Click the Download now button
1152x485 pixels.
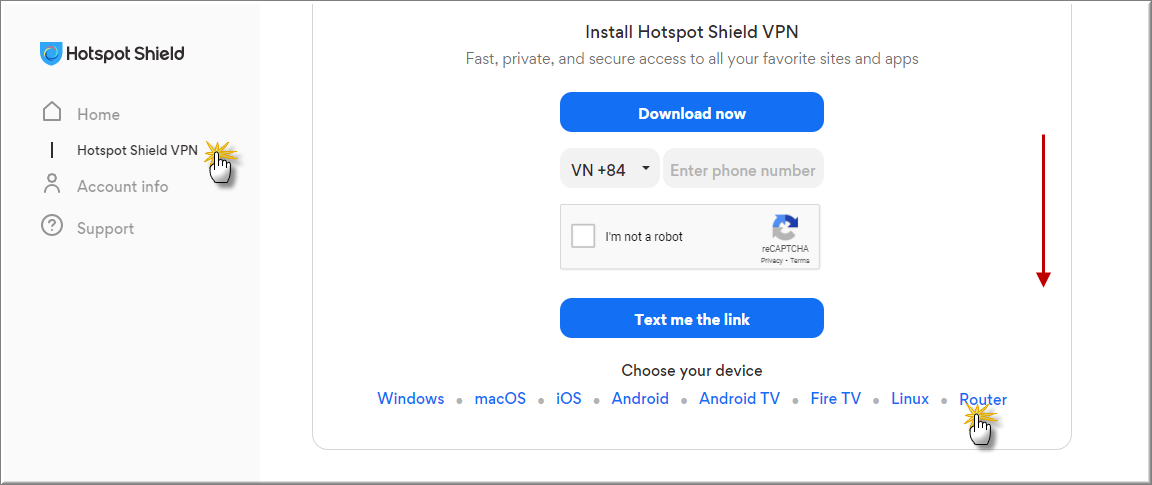[692, 112]
